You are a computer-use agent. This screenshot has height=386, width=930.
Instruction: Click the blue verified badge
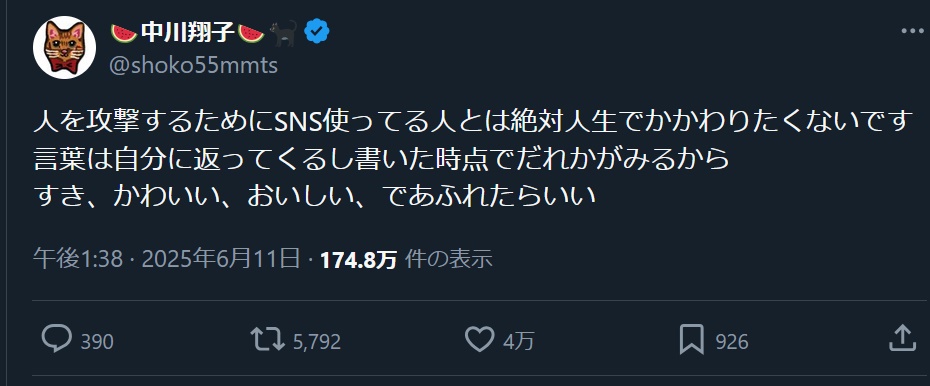pos(317,32)
